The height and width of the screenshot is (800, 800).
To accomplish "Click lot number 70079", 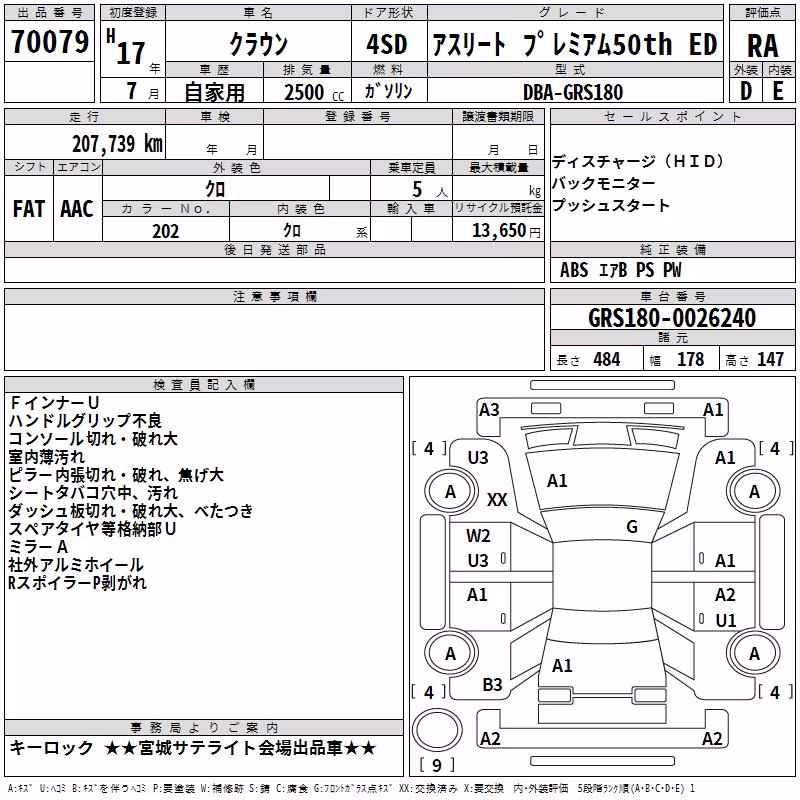I will (x=50, y=42).
